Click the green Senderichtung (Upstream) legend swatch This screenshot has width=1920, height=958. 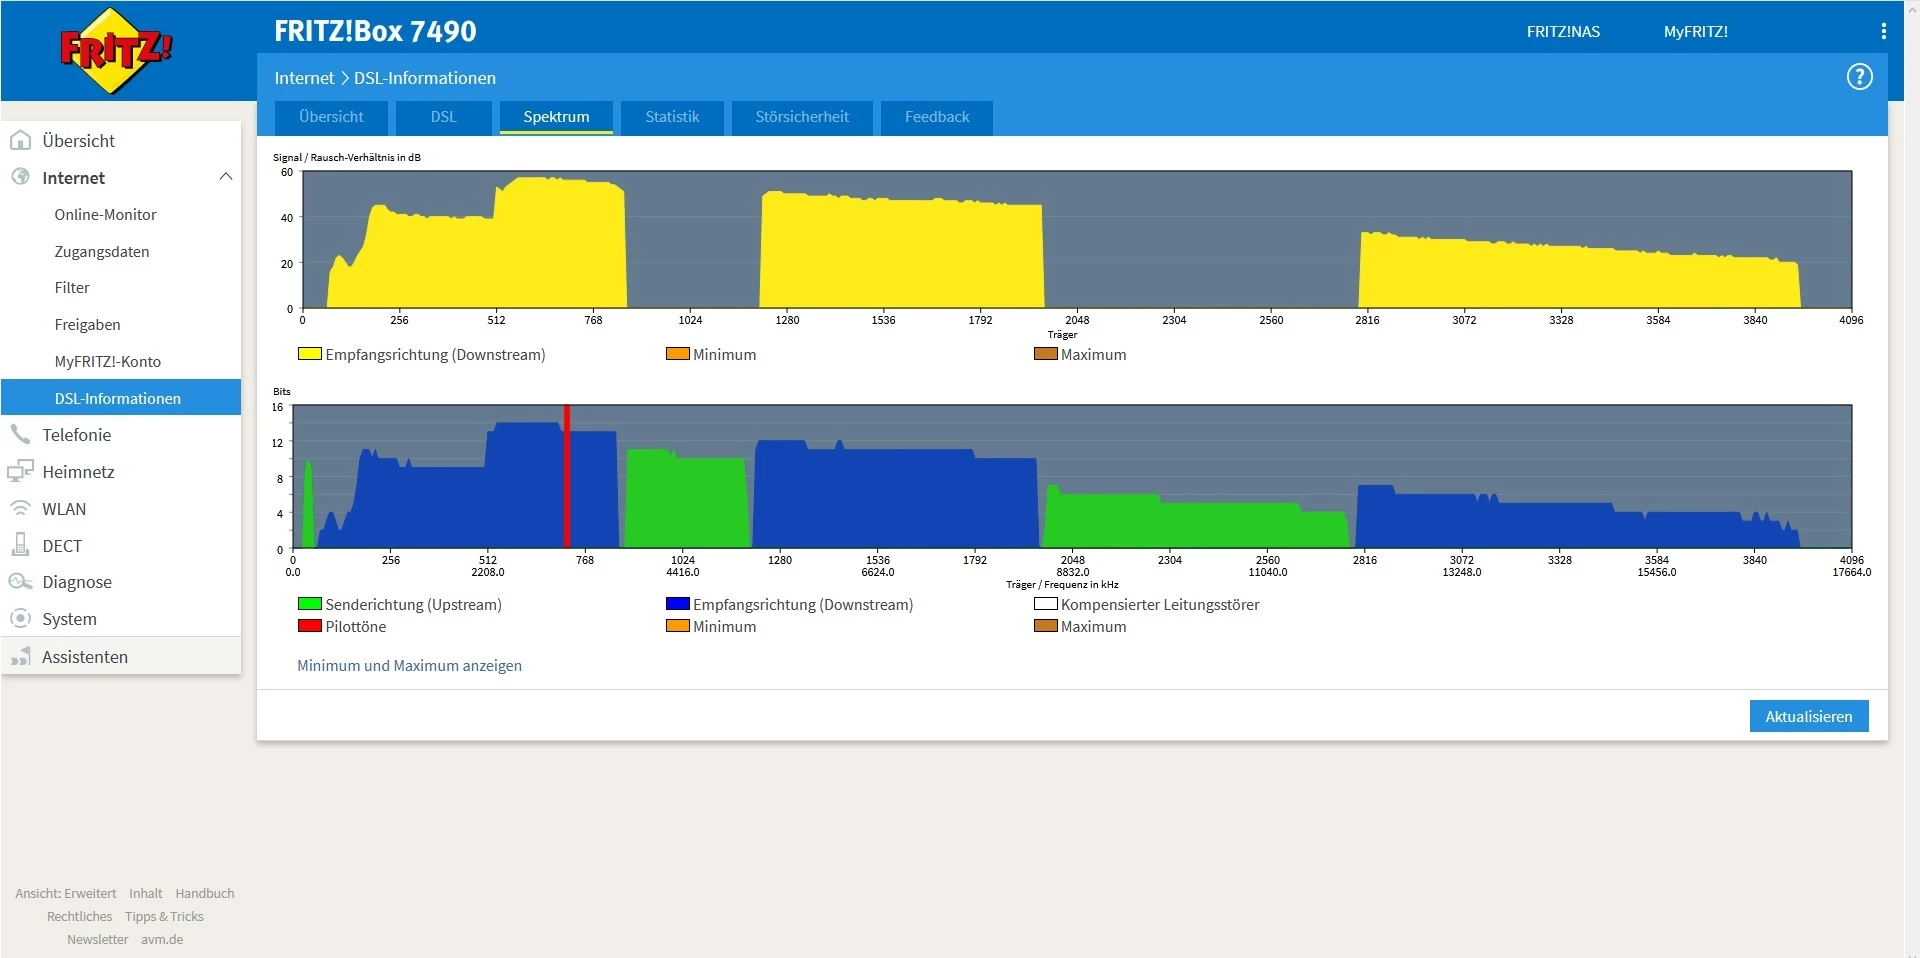point(309,604)
